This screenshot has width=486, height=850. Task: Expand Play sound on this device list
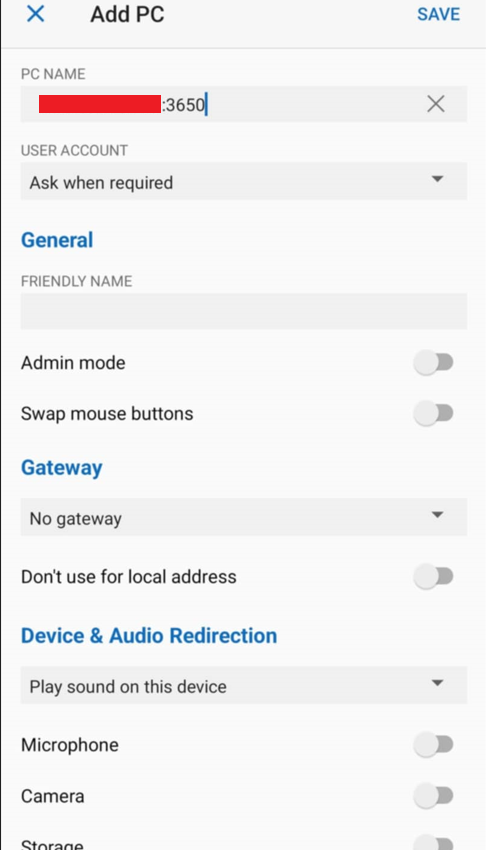coord(244,685)
